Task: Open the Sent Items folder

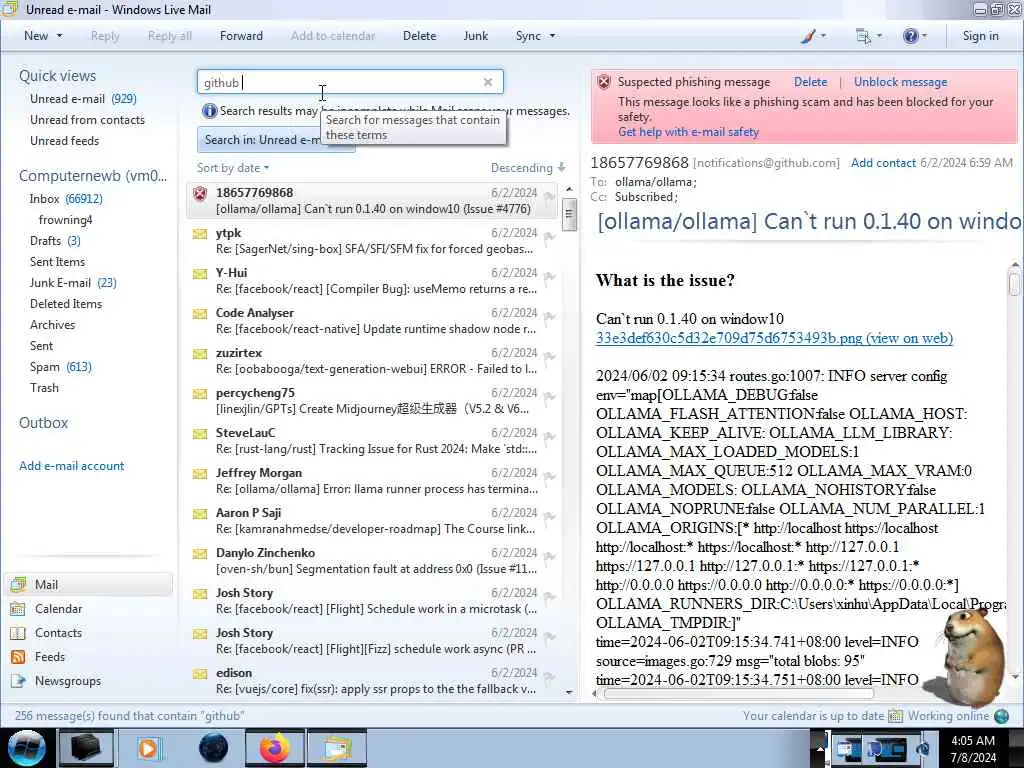Action: click(57, 261)
